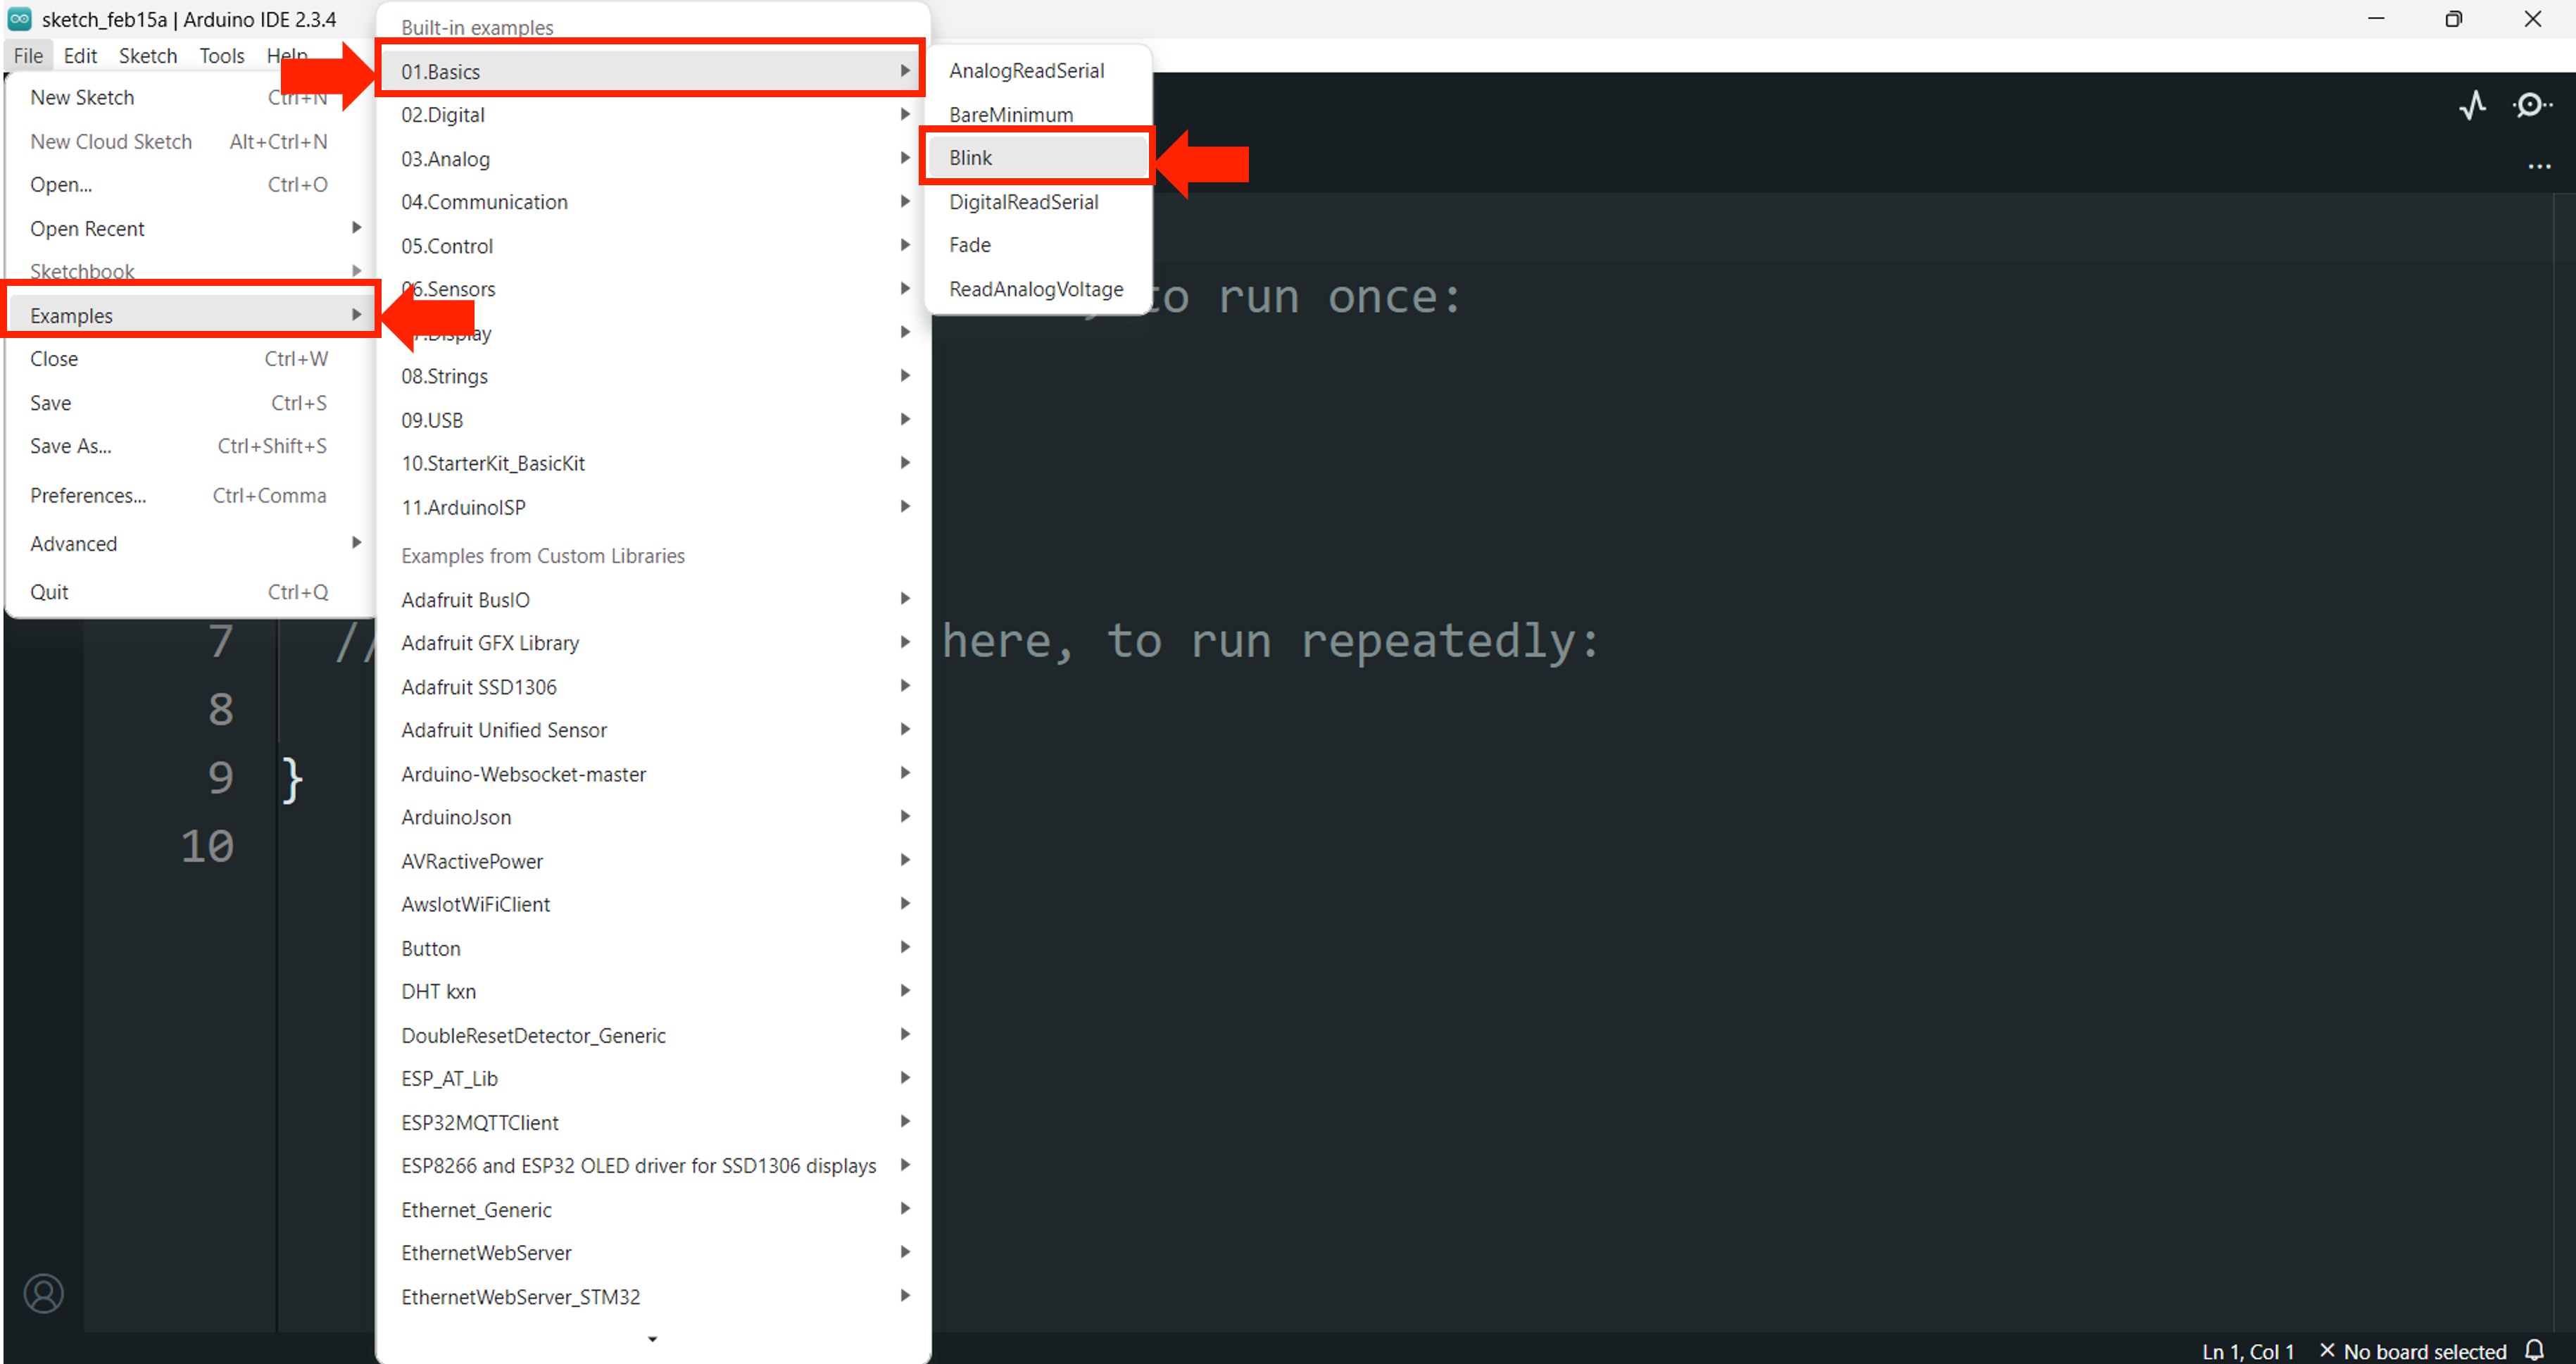Click line number 10 in editor gutter
This screenshot has width=2576, height=1364.
[207, 846]
